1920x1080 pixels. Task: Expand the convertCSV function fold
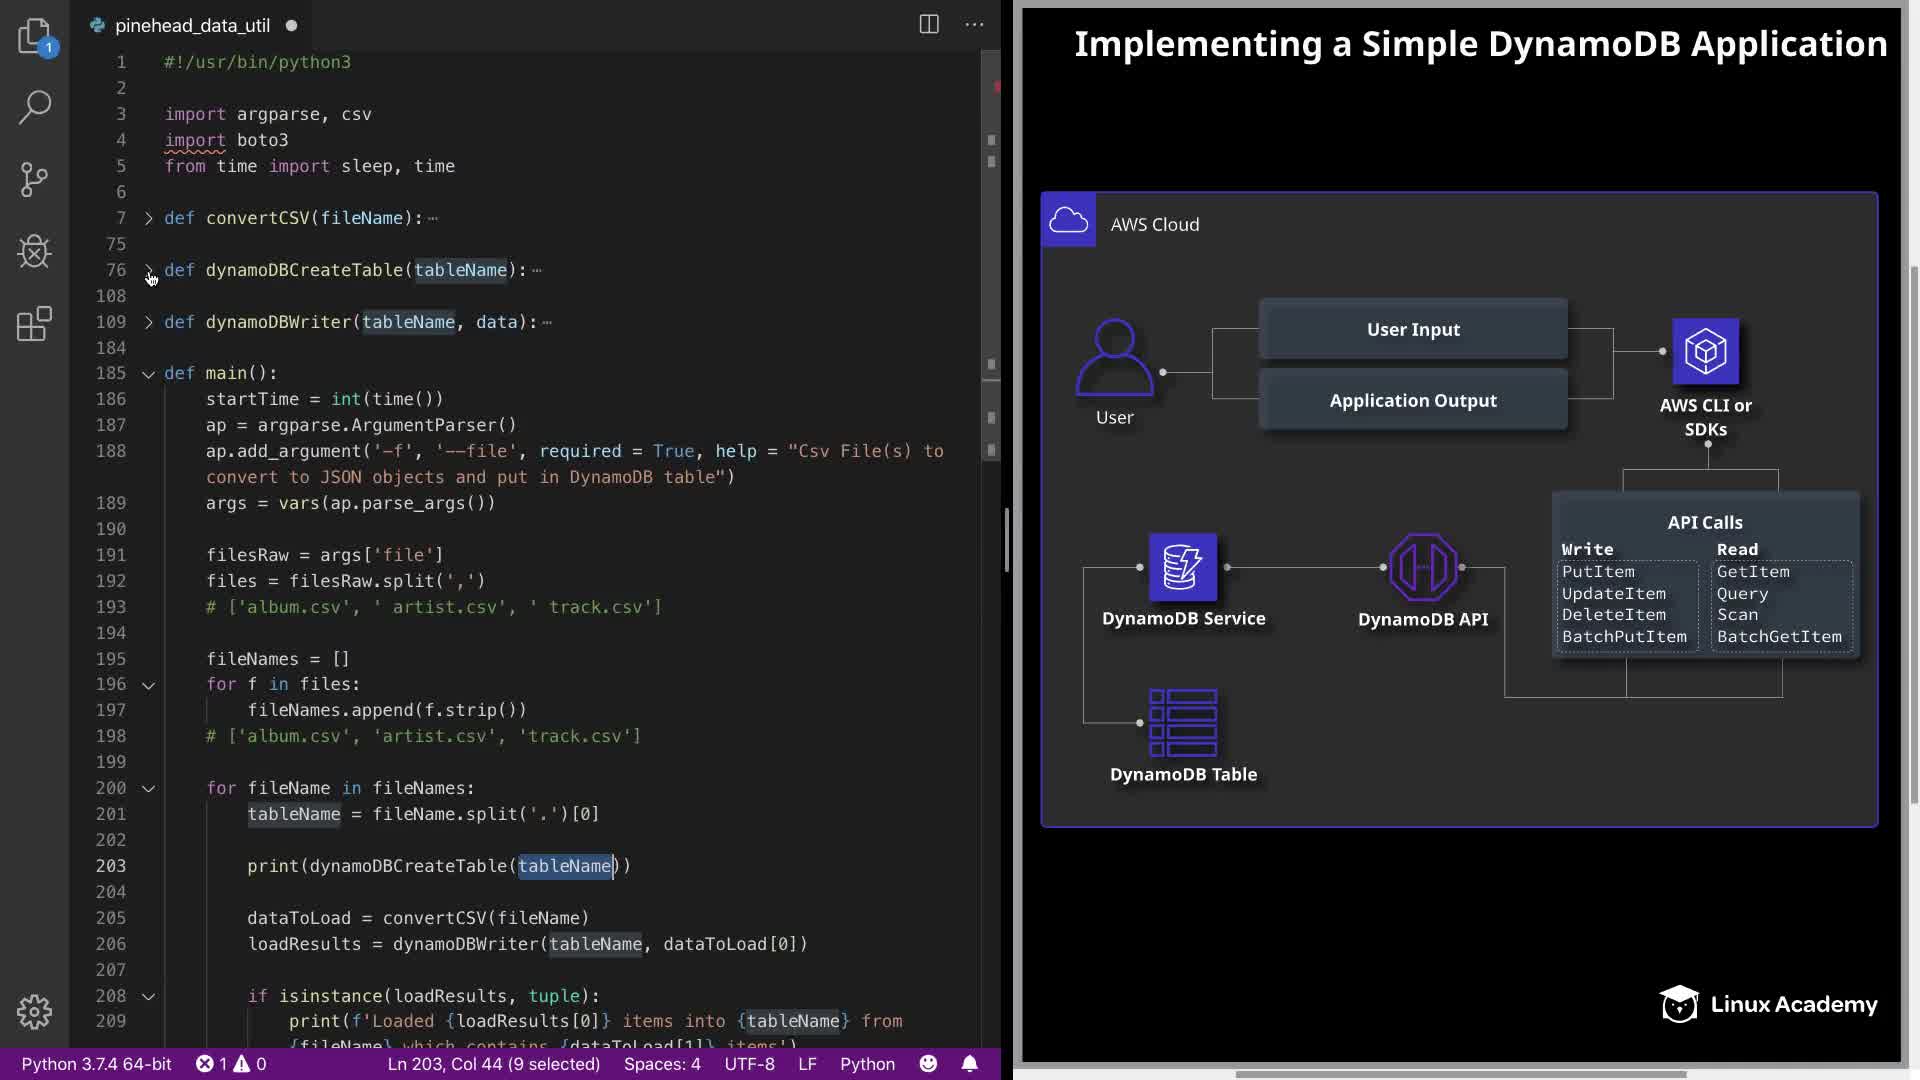click(148, 218)
